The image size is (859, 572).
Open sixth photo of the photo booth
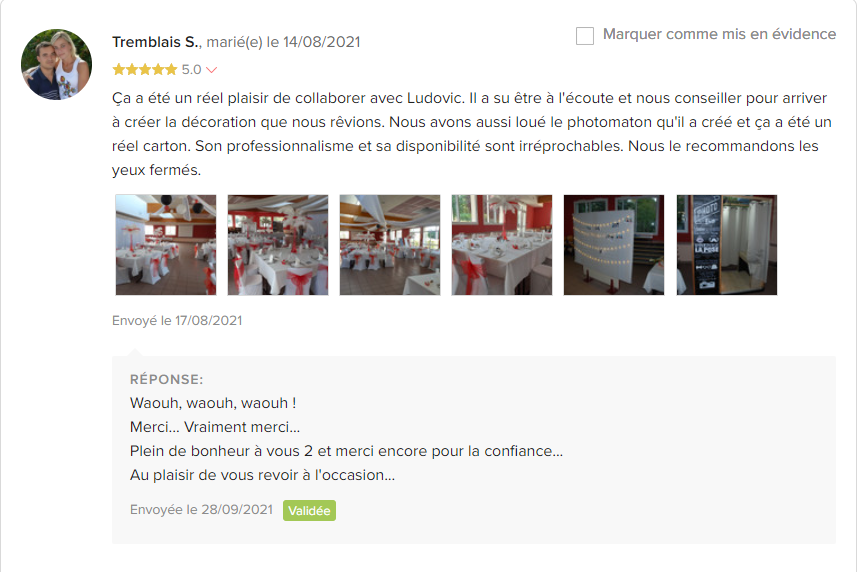(726, 245)
